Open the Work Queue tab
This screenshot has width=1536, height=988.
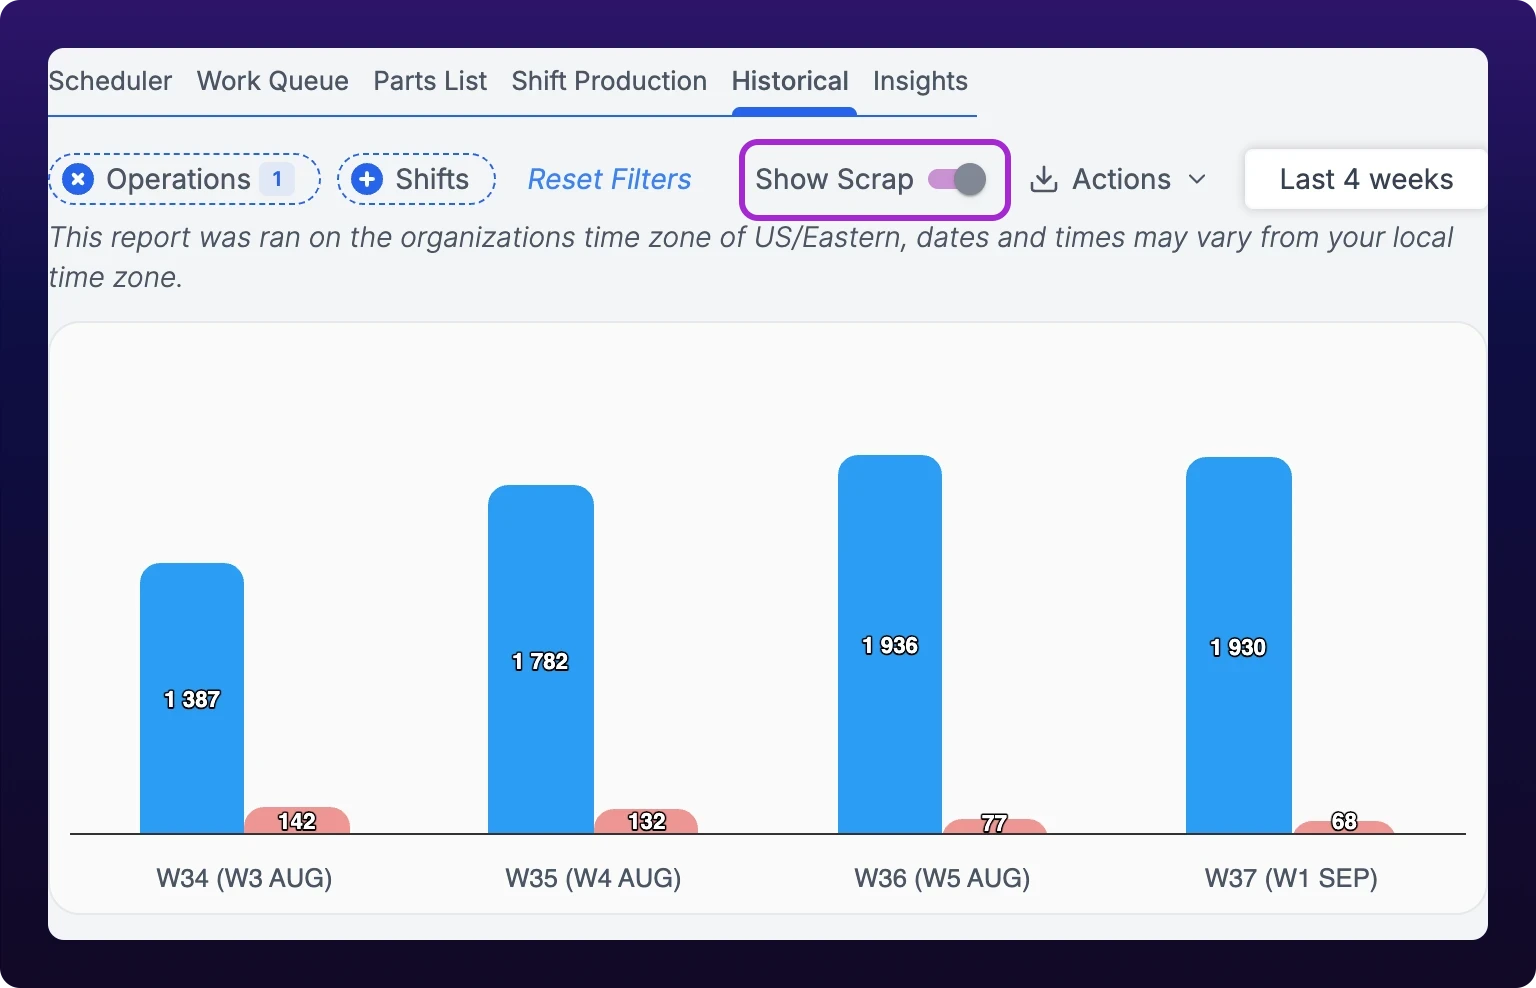point(273,81)
